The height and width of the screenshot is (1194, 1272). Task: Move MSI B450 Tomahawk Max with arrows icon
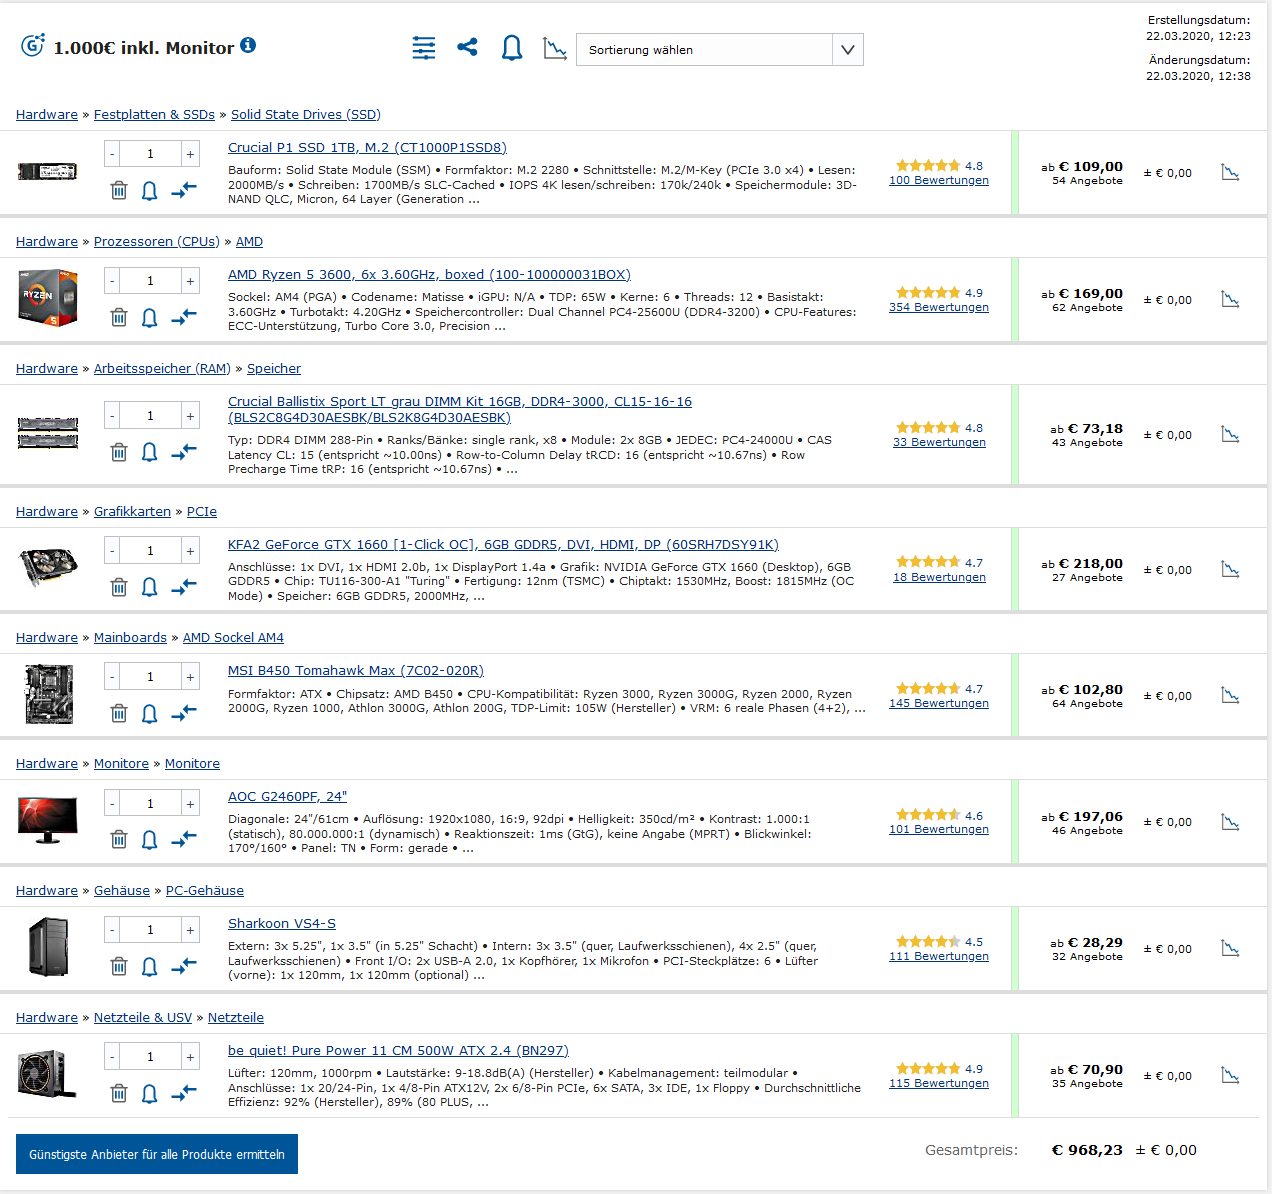(184, 712)
